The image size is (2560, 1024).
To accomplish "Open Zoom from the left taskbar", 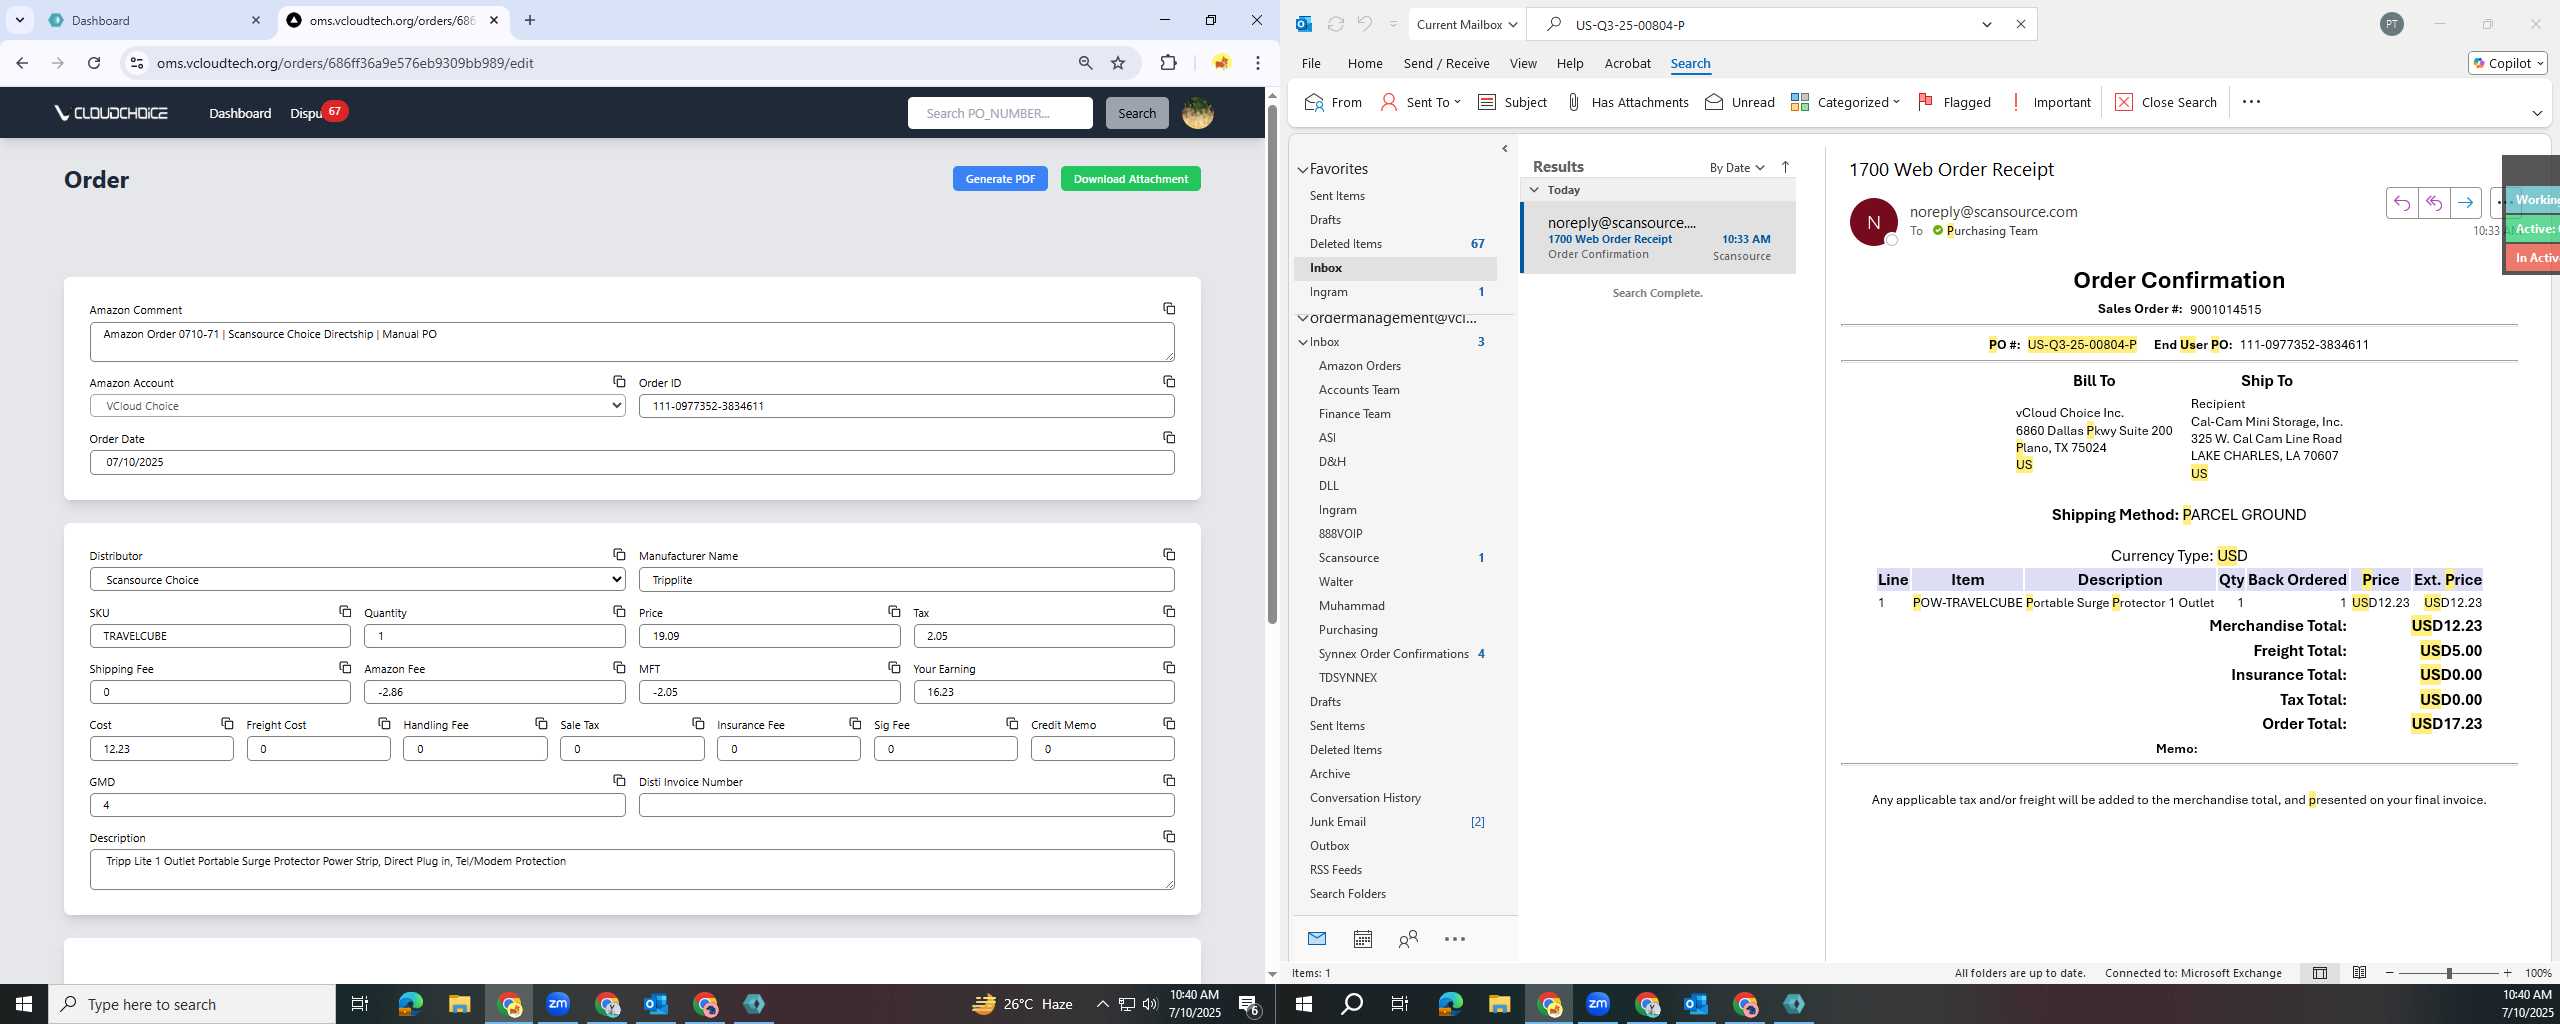I will coord(558,1004).
